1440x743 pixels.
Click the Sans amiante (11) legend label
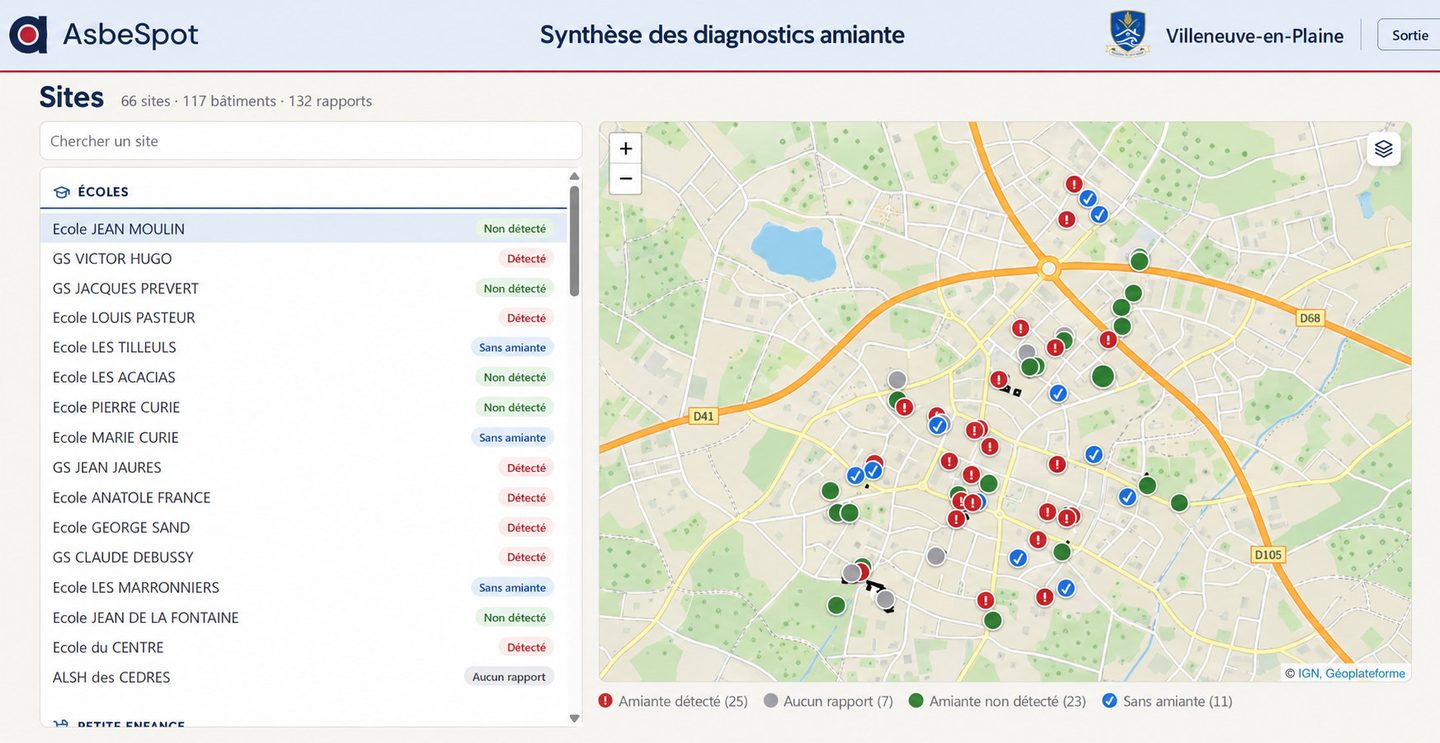(x=1178, y=702)
